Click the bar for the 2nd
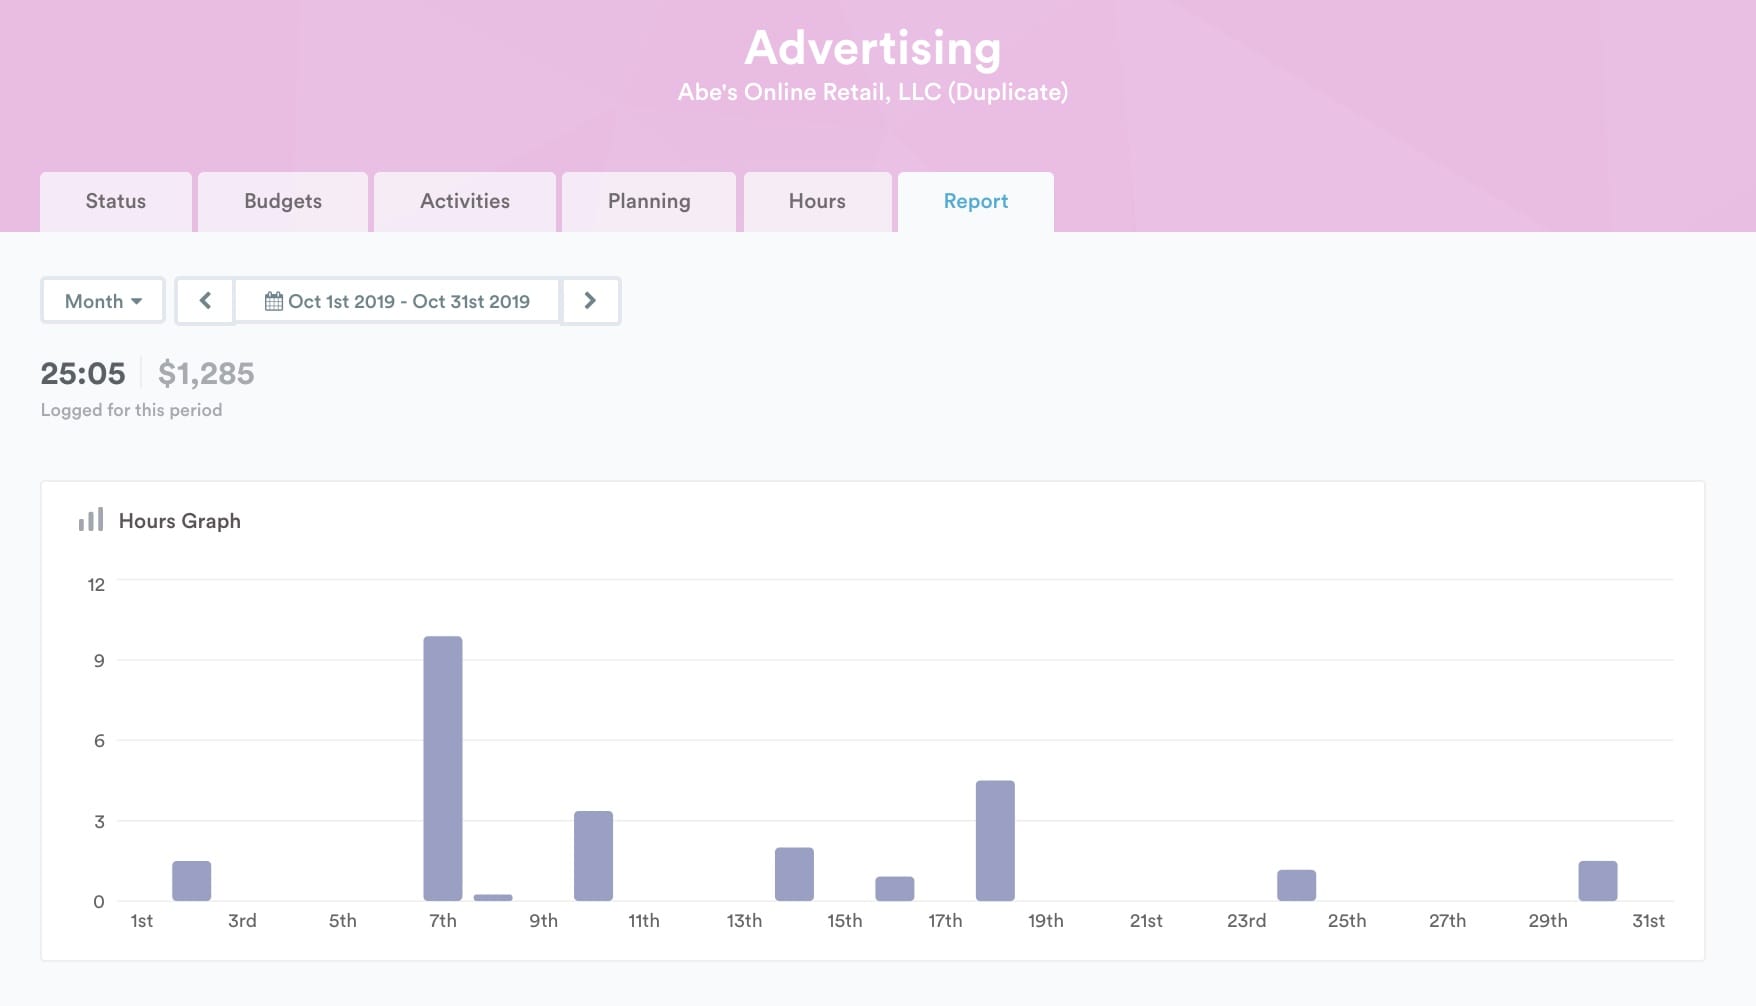Viewport: 1756px width, 1006px height. (x=192, y=880)
